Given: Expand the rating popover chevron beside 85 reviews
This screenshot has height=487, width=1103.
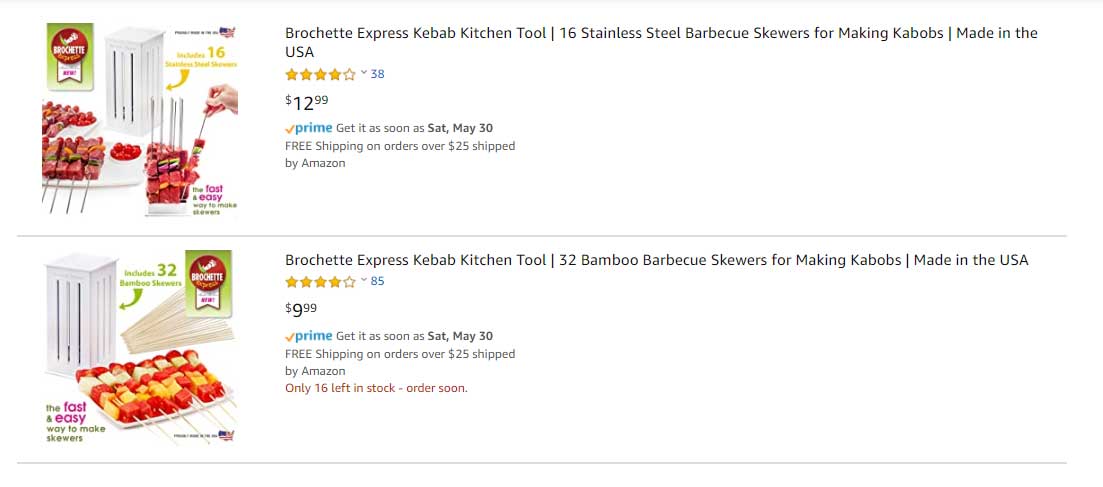Looking at the screenshot, I should (364, 281).
